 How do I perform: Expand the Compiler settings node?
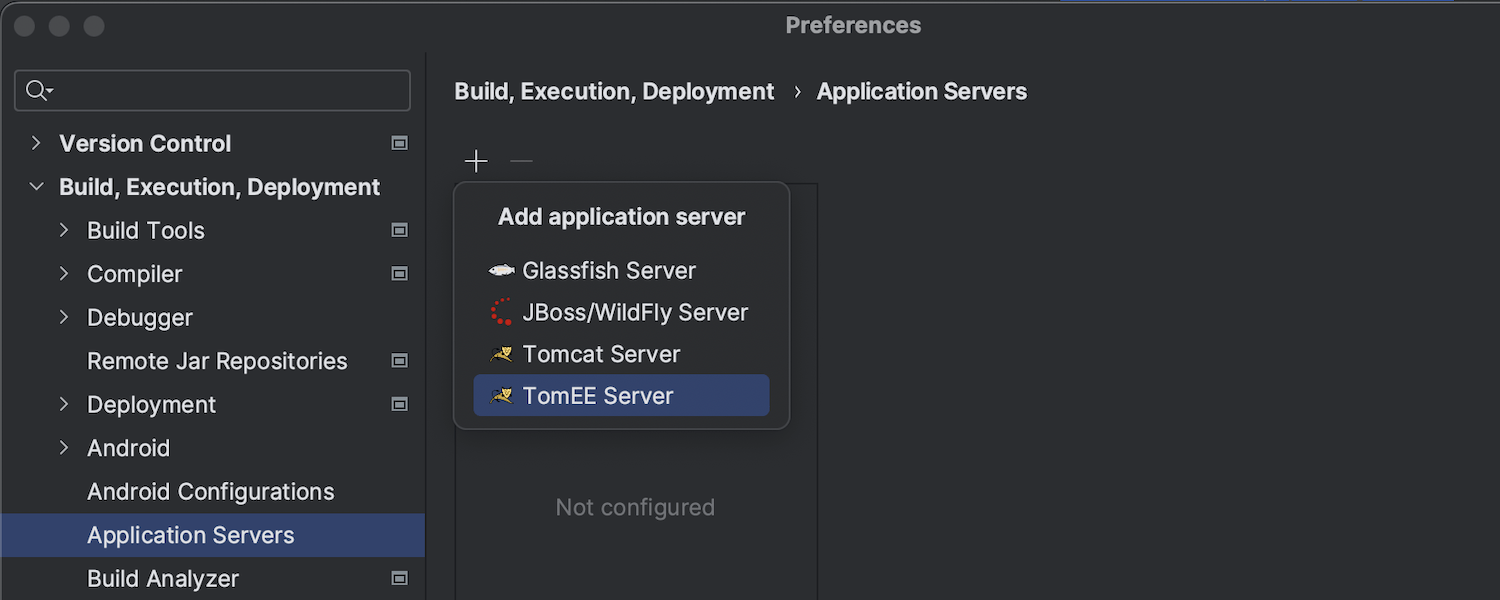click(64, 274)
